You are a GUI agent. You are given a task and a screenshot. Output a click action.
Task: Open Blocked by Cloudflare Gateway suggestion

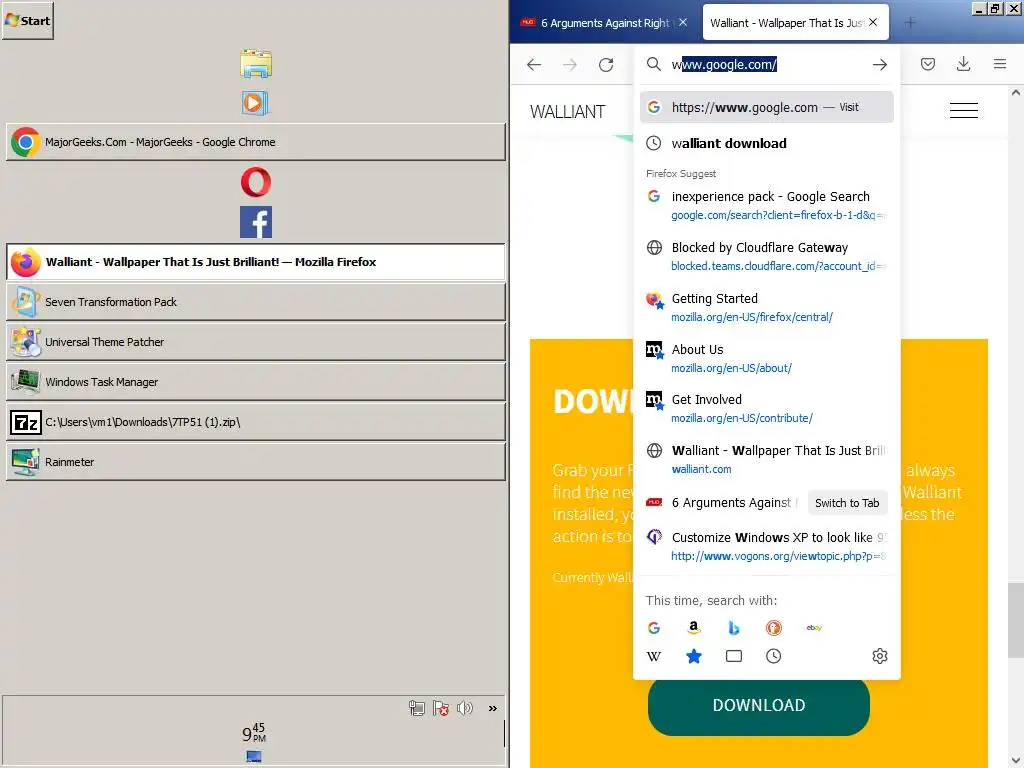pos(767,256)
